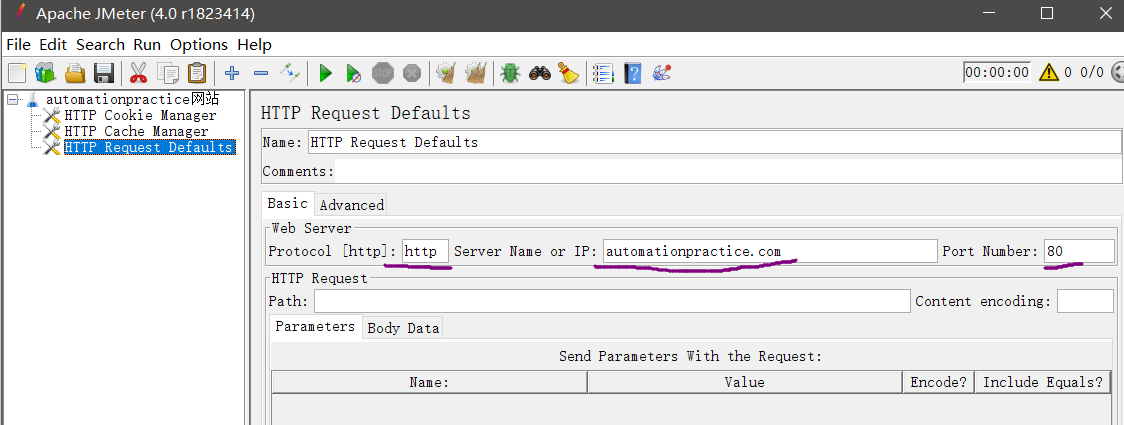Select HTTP Cache Manager in tree
Viewport: 1124px width, 425px height.
click(136, 131)
